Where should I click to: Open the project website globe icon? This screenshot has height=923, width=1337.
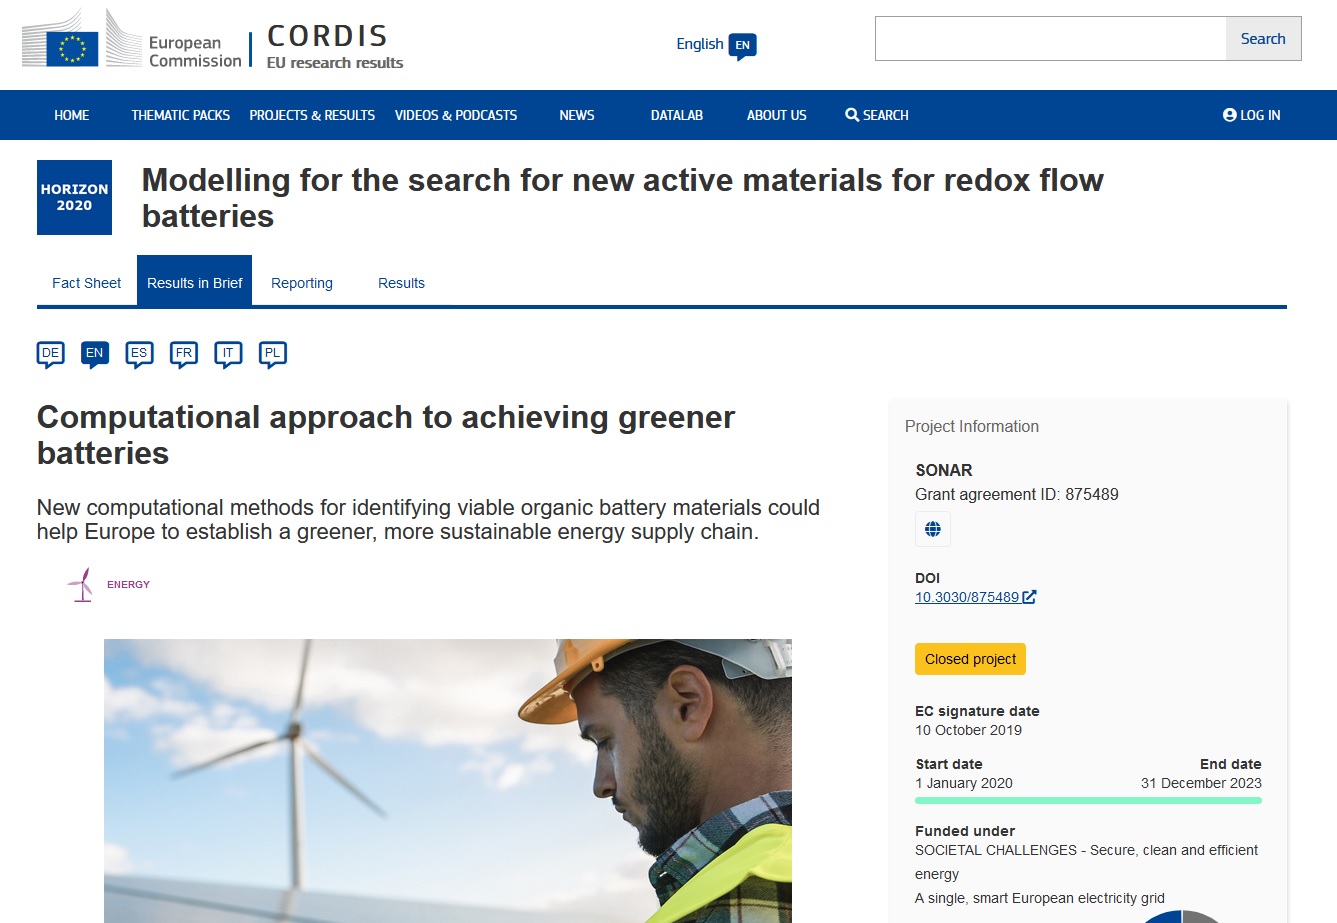pos(932,529)
